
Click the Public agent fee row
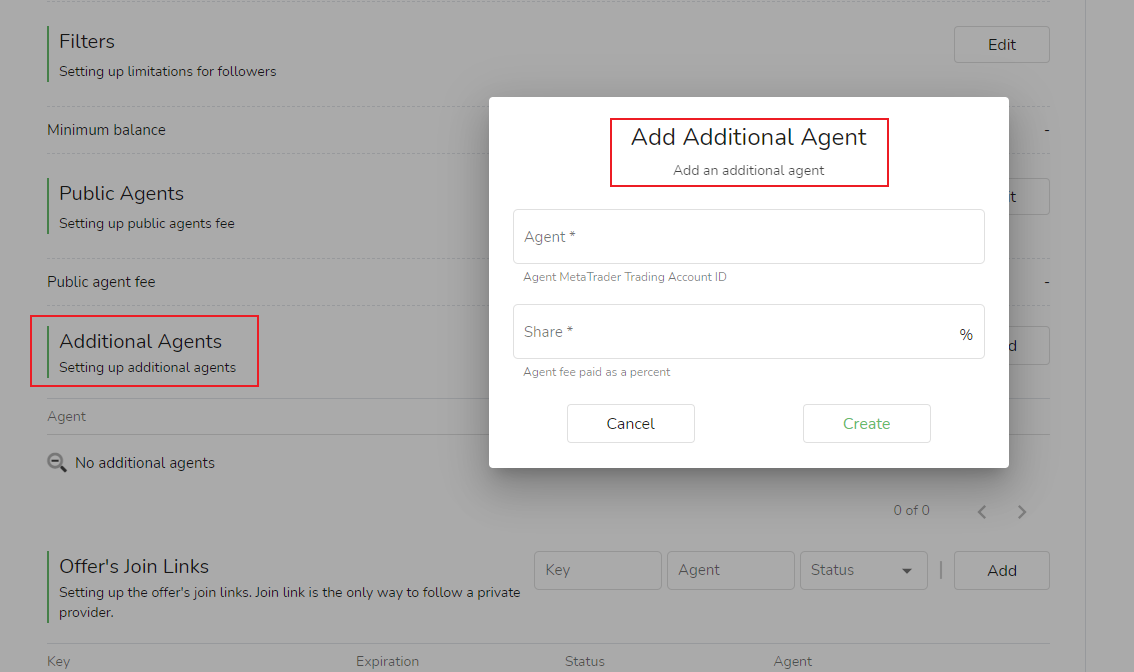point(101,282)
